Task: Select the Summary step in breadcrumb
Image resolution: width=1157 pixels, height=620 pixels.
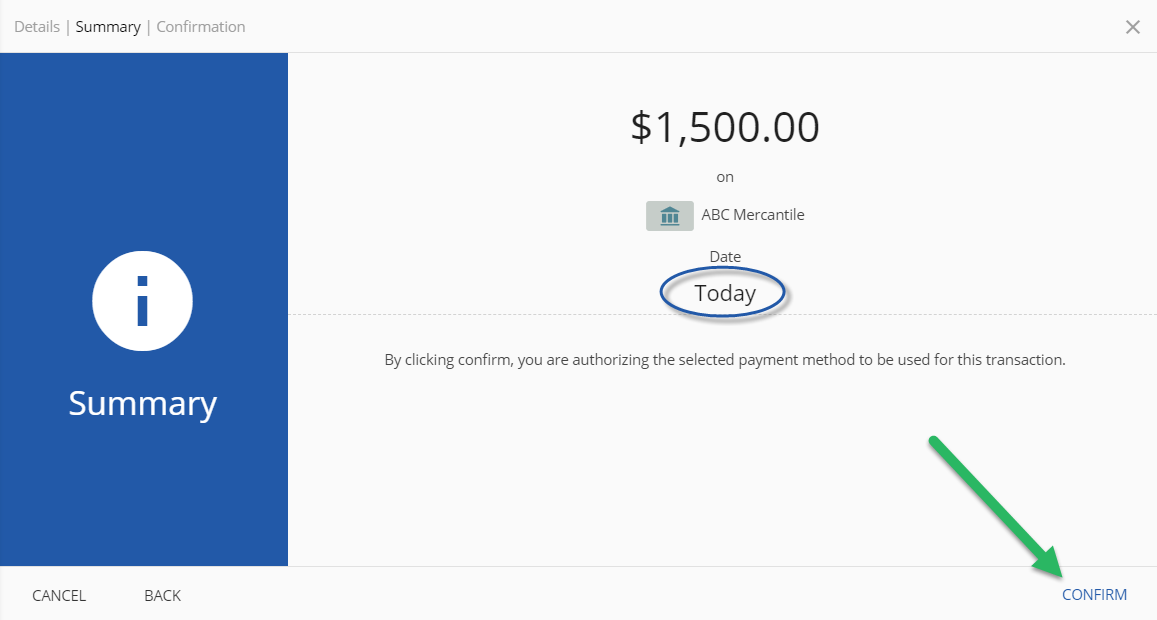Action: pyautogui.click(x=108, y=27)
